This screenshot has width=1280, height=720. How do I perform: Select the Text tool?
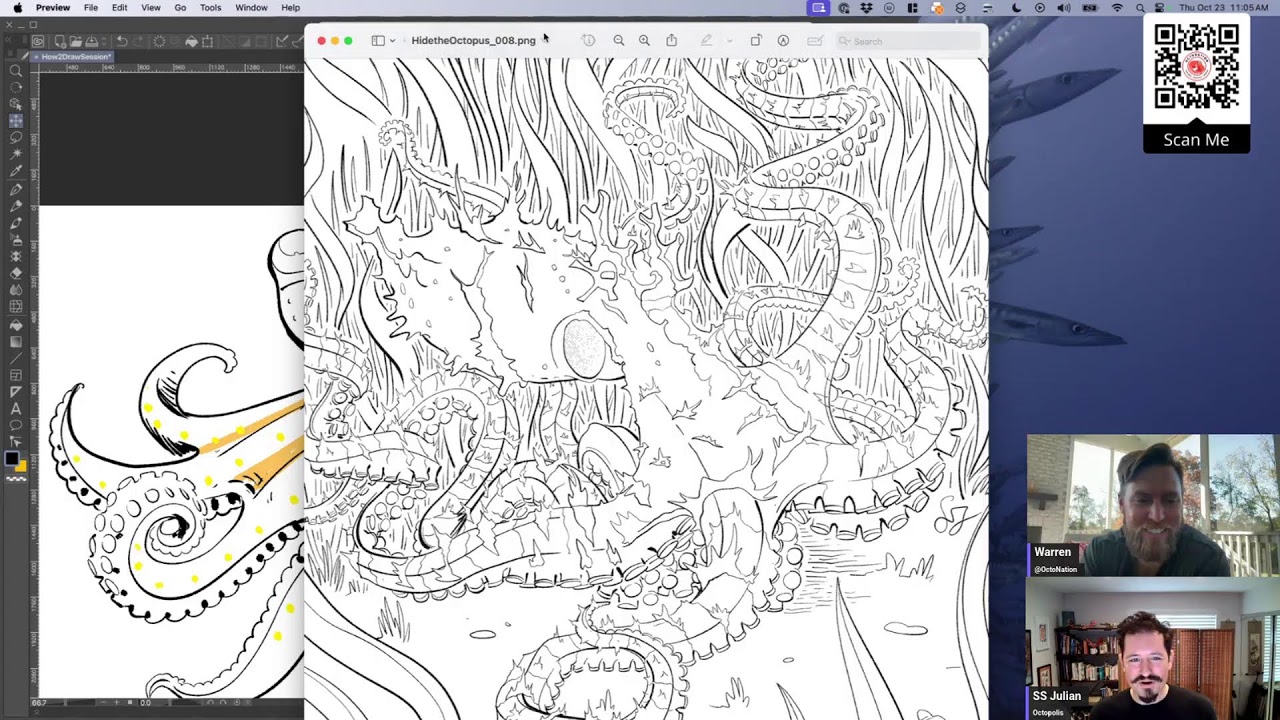(16, 409)
